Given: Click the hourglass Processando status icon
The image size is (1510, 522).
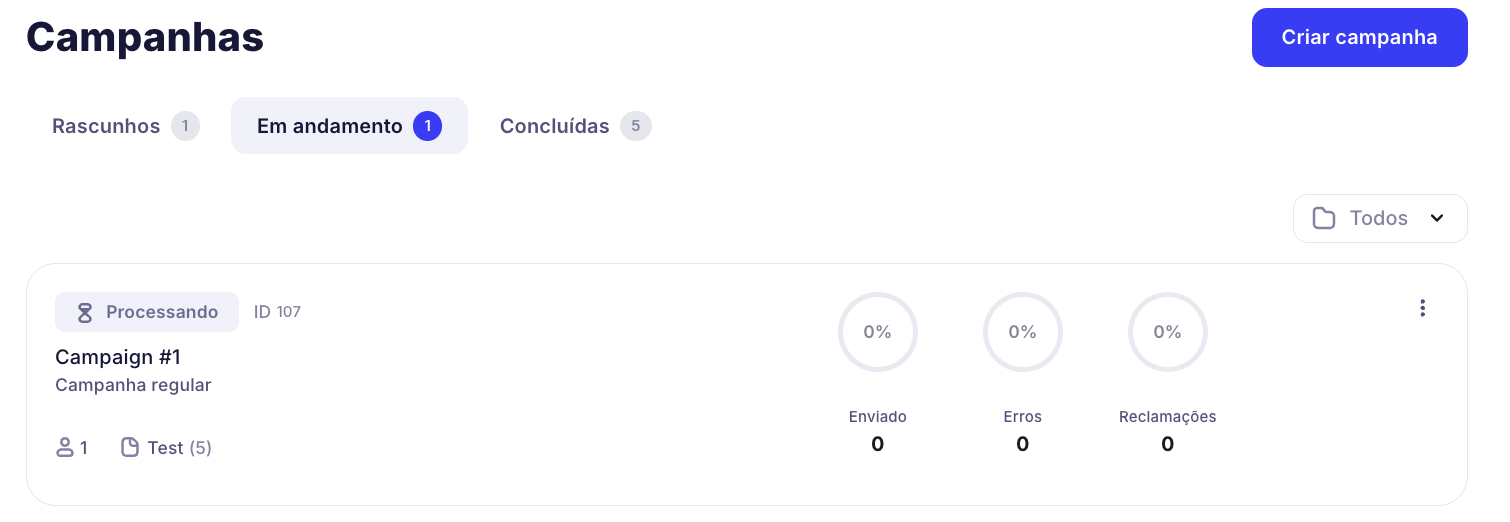Looking at the screenshot, I should click(x=85, y=312).
